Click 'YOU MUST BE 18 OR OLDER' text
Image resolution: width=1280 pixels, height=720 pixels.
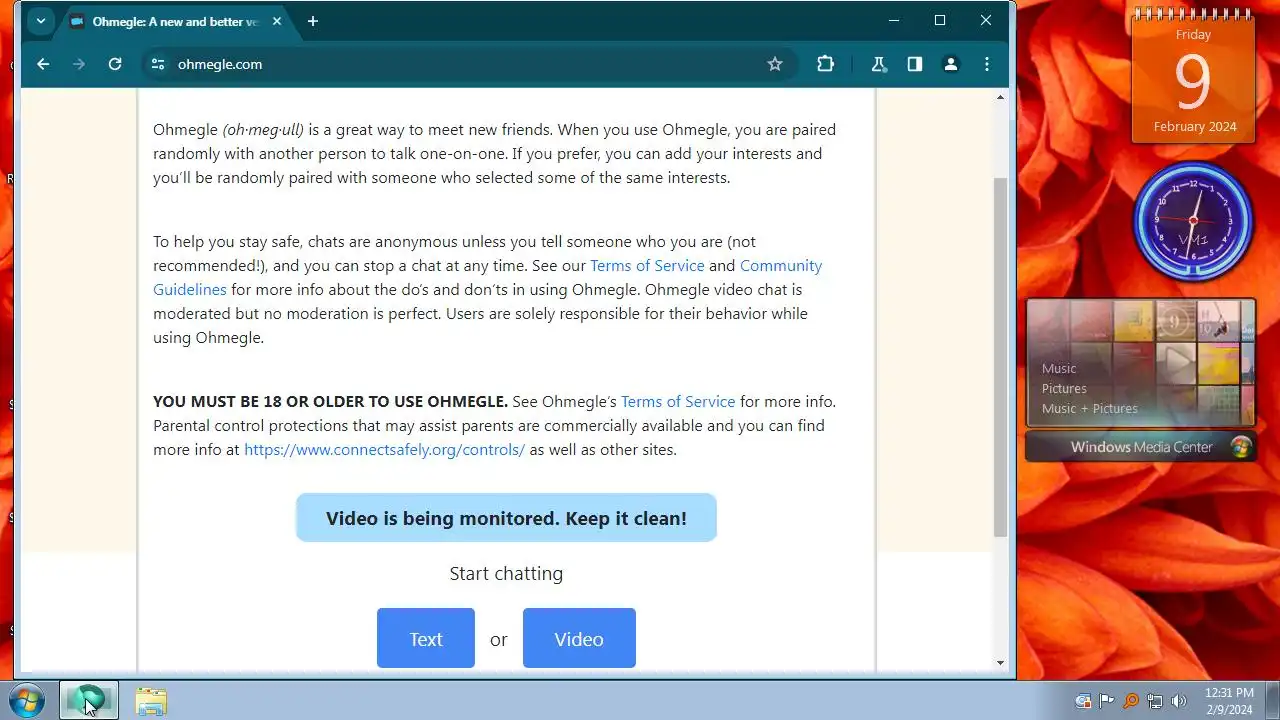pos(330,402)
